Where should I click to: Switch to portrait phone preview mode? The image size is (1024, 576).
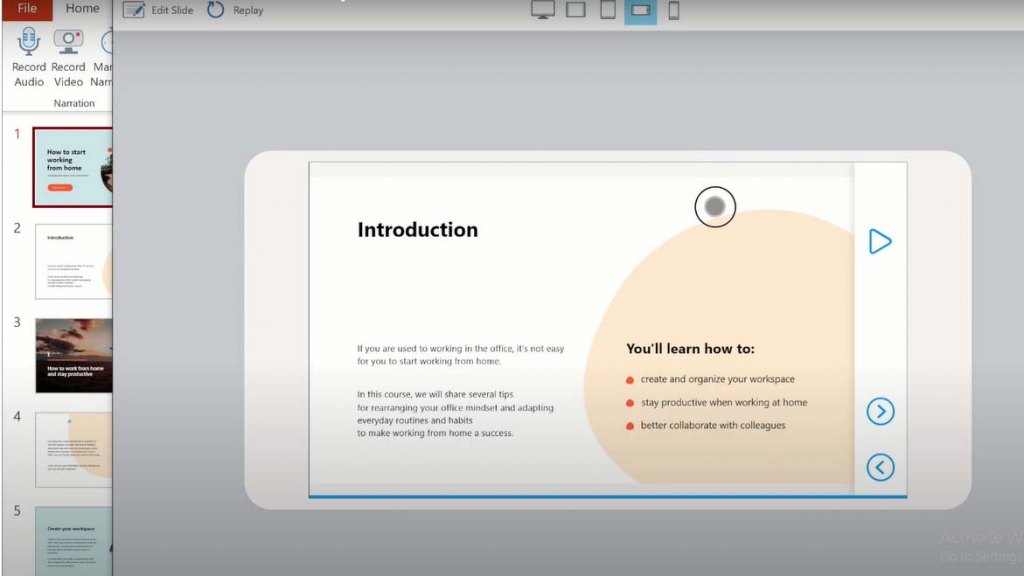673,11
